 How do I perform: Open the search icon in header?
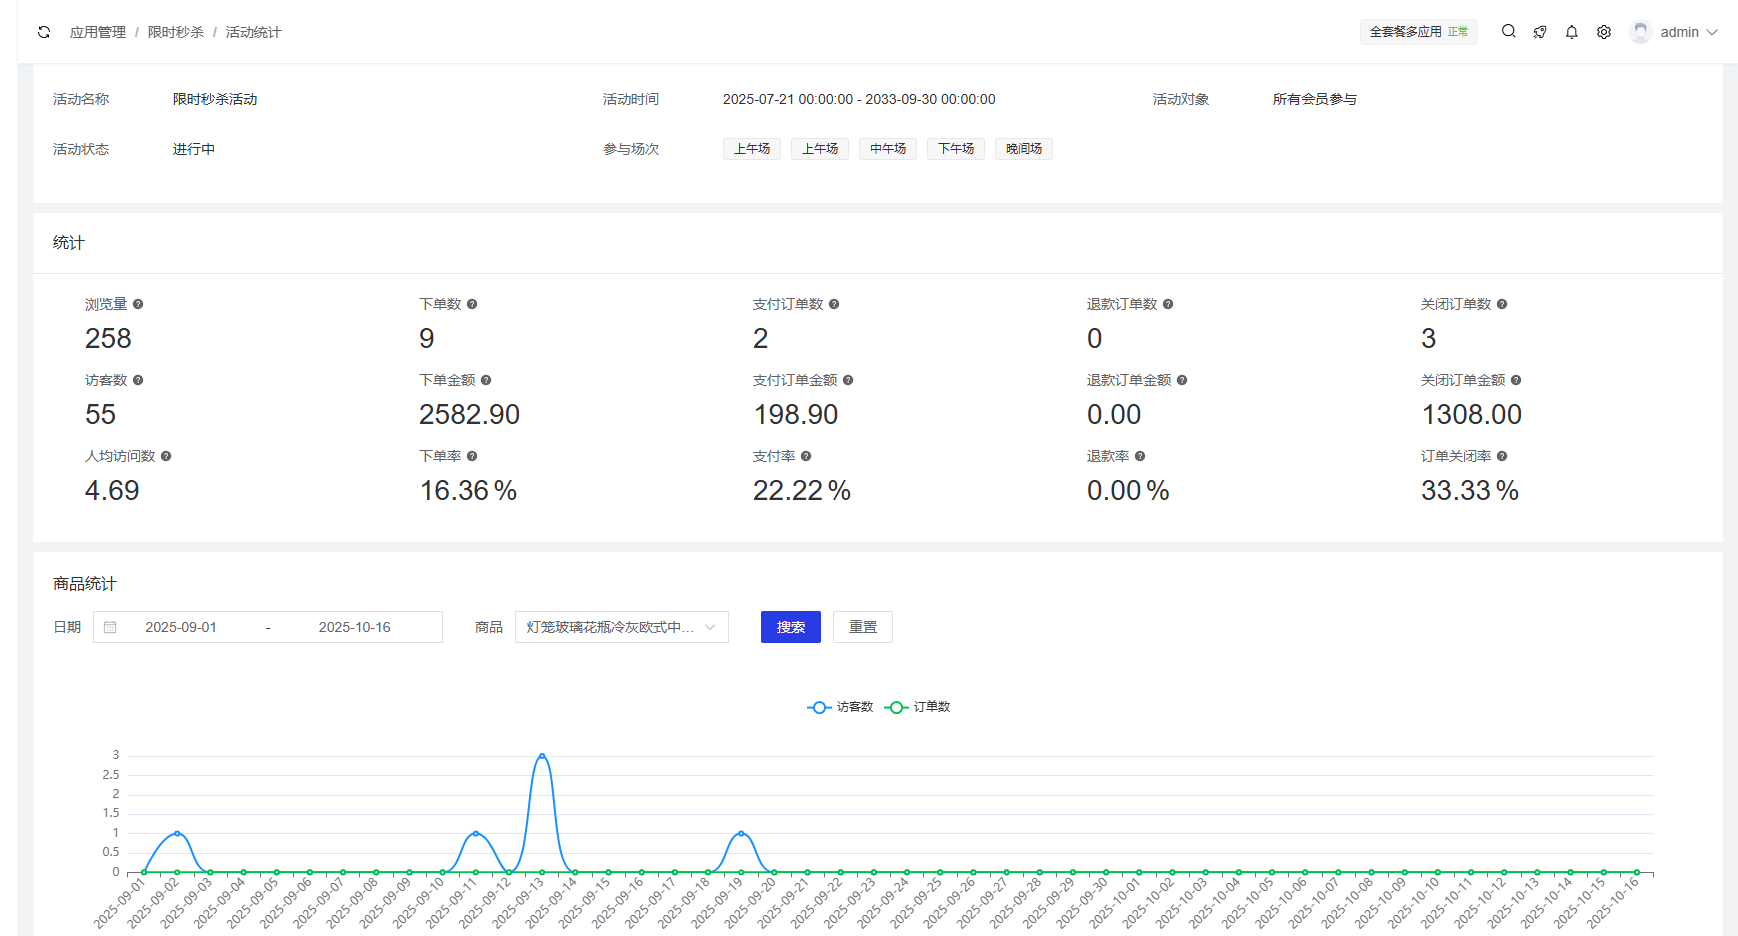pos(1508,32)
